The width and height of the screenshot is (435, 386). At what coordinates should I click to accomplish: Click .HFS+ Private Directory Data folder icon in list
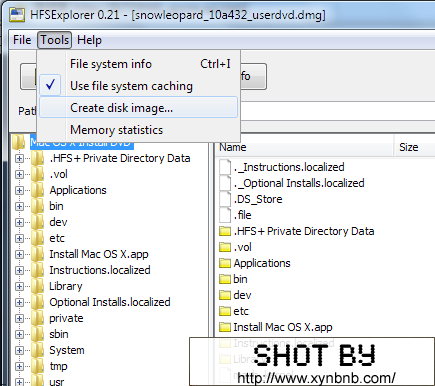pyautogui.click(x=225, y=231)
